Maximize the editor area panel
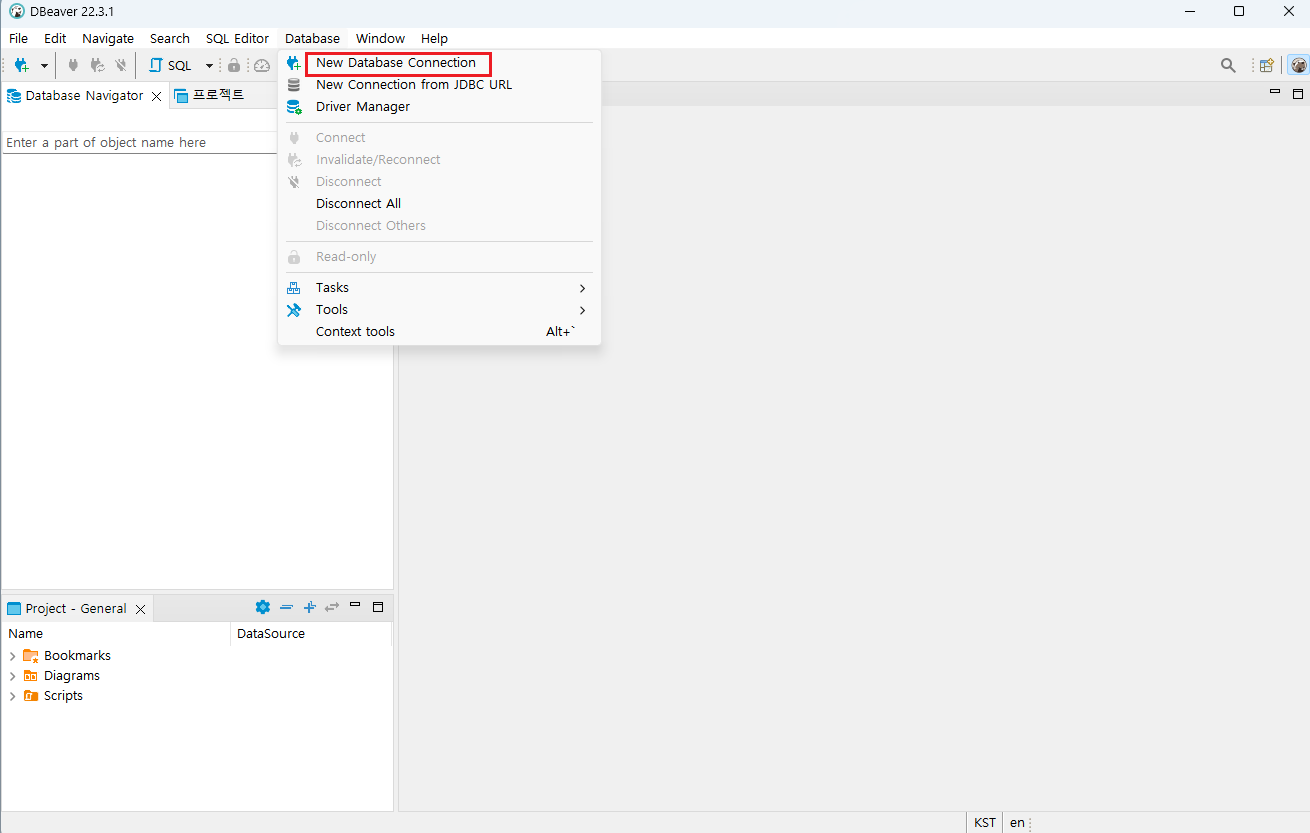This screenshot has height=833, width=1310. click(x=1298, y=94)
